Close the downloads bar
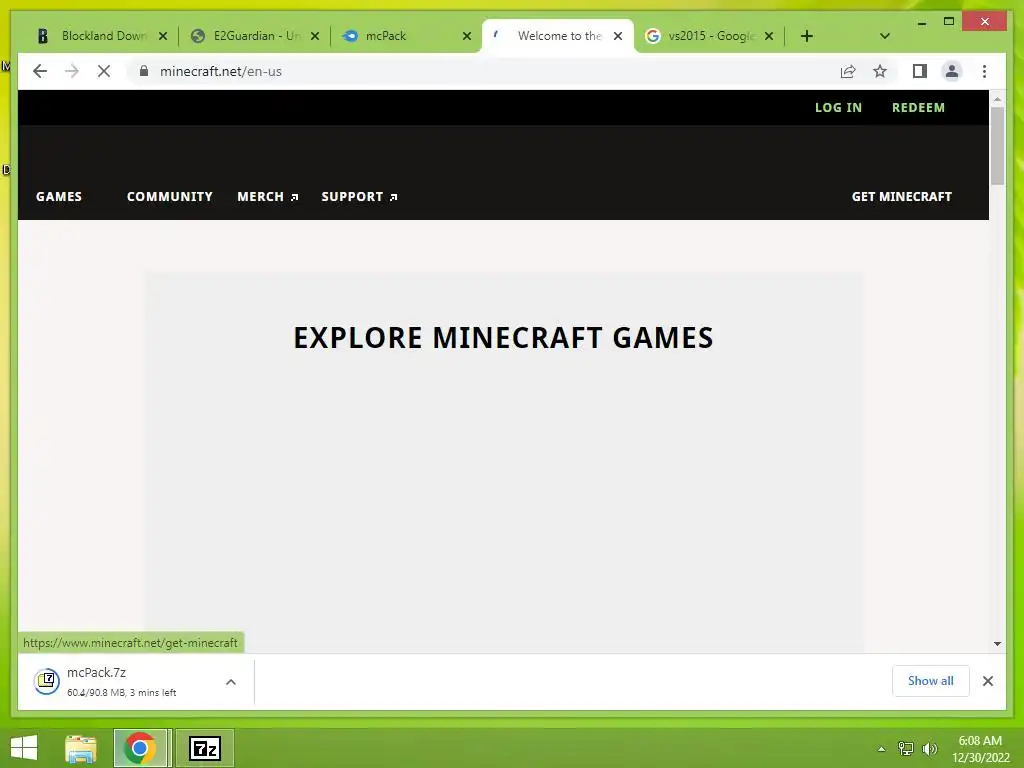The height and width of the screenshot is (768, 1024). [987, 681]
